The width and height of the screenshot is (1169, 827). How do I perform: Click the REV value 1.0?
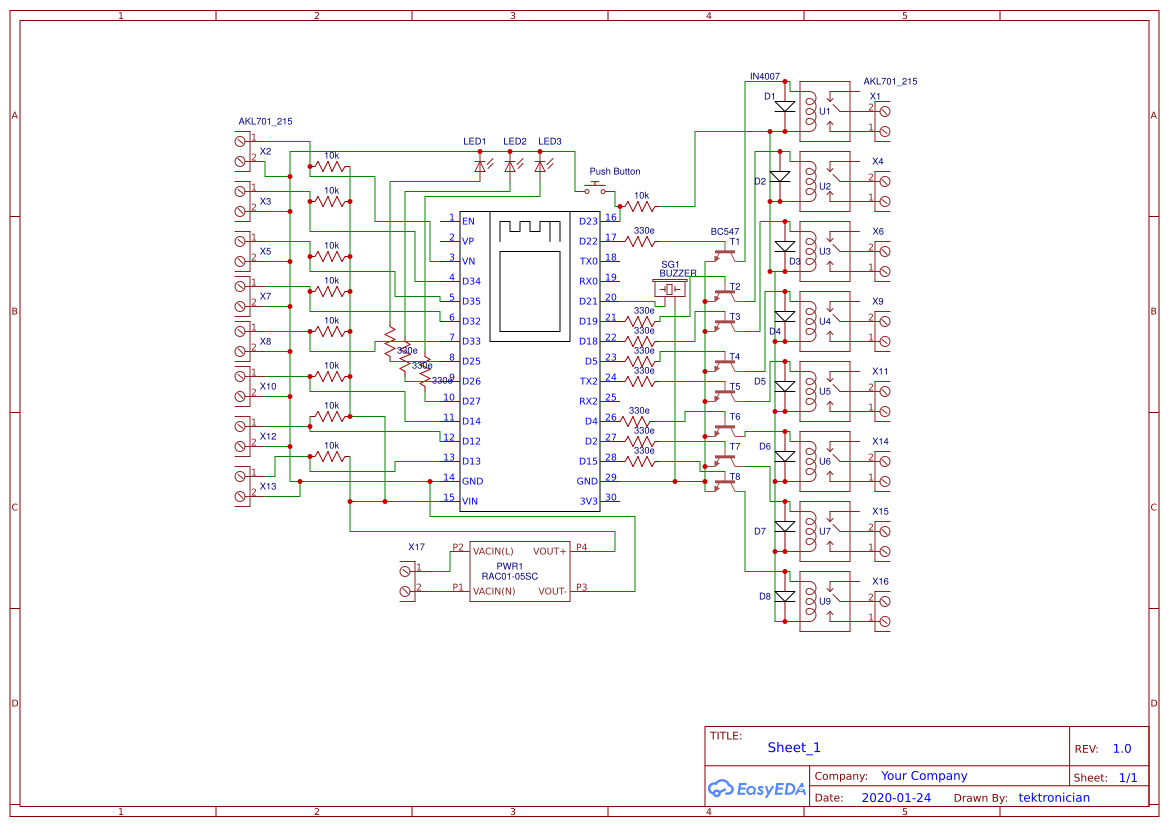(x=1122, y=749)
